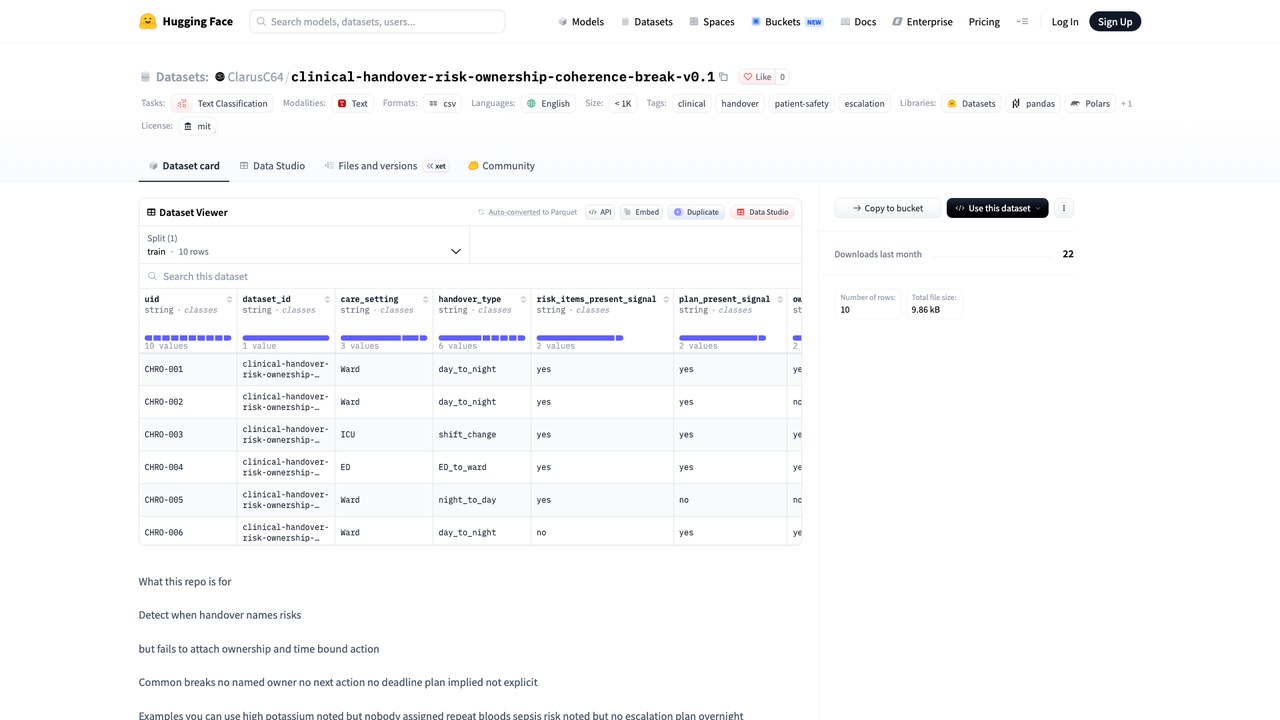Select the CHRO-003 uid cell

tap(188, 435)
